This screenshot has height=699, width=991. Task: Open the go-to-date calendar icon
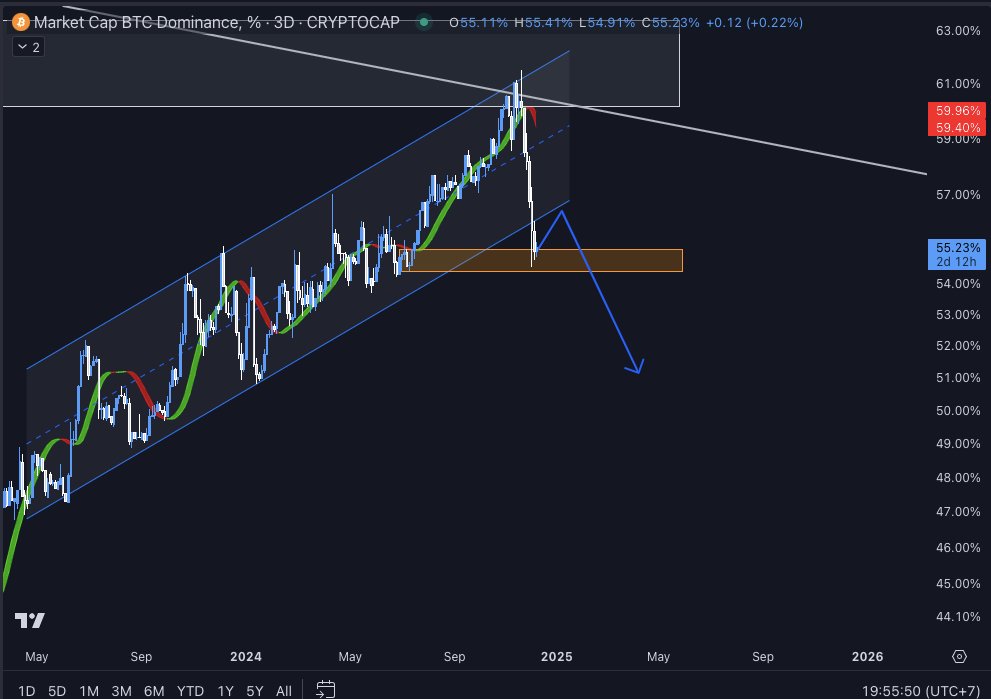(325, 690)
